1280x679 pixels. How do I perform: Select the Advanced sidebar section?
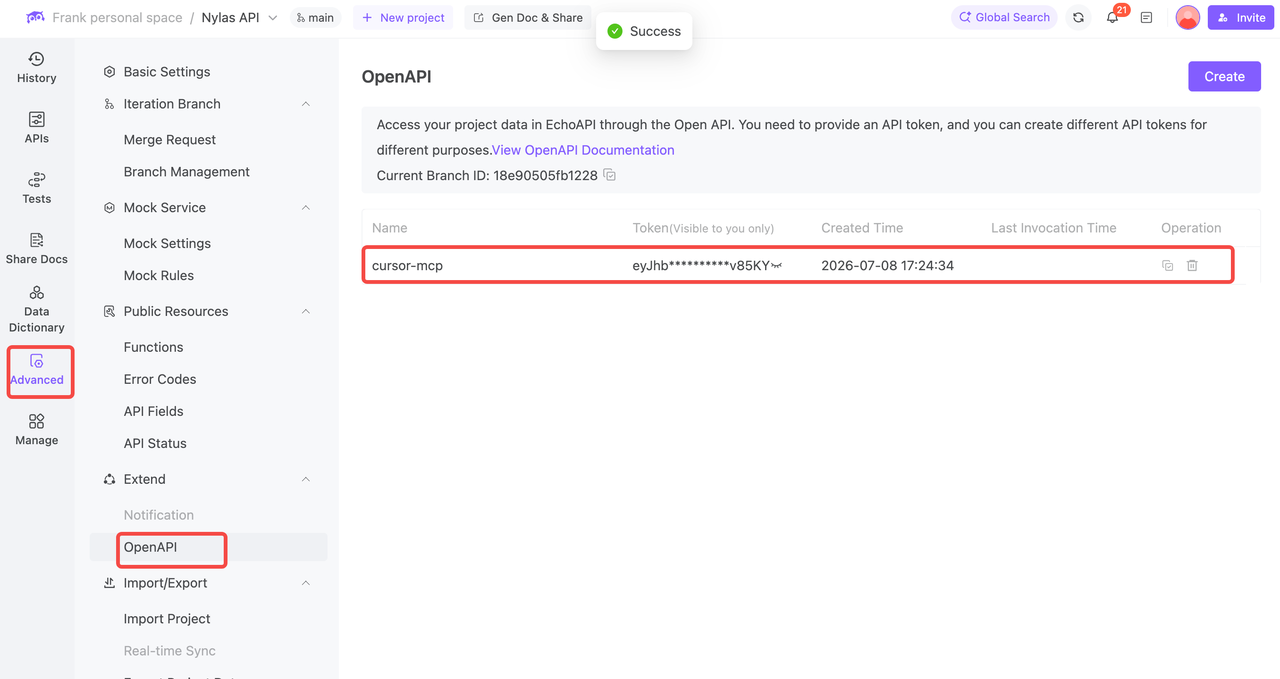tap(37, 370)
